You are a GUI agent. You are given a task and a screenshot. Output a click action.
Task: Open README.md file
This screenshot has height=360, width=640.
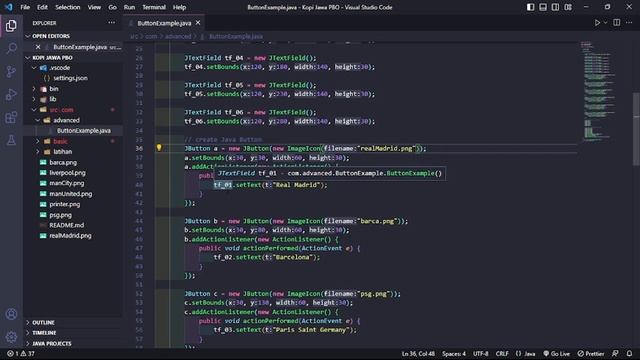pyautogui.click(x=67, y=225)
